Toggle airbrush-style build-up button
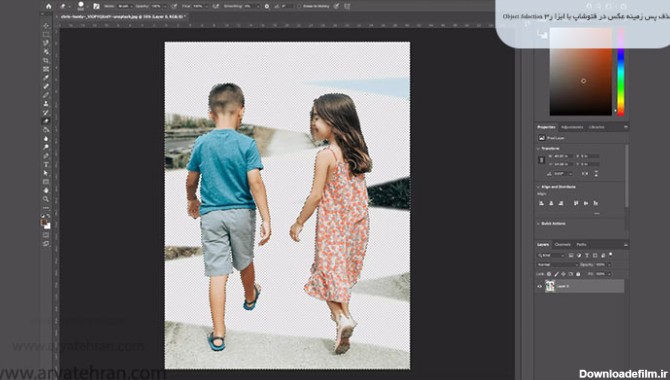Viewport: 670px width, 380px height. pos(215,6)
